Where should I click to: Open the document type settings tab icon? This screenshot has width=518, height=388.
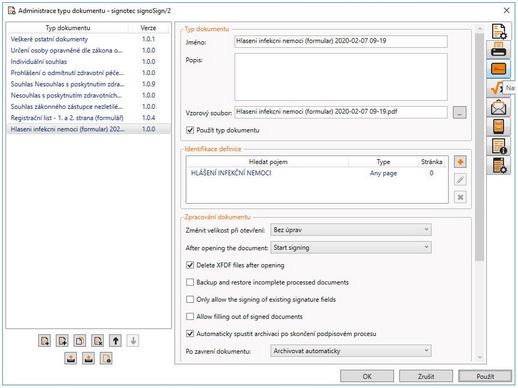[499, 31]
